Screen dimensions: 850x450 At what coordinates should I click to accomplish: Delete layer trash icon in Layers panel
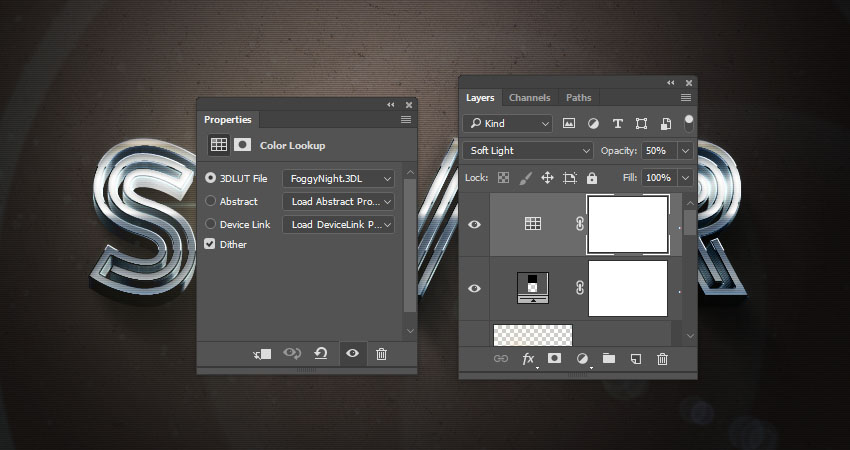[x=662, y=358]
